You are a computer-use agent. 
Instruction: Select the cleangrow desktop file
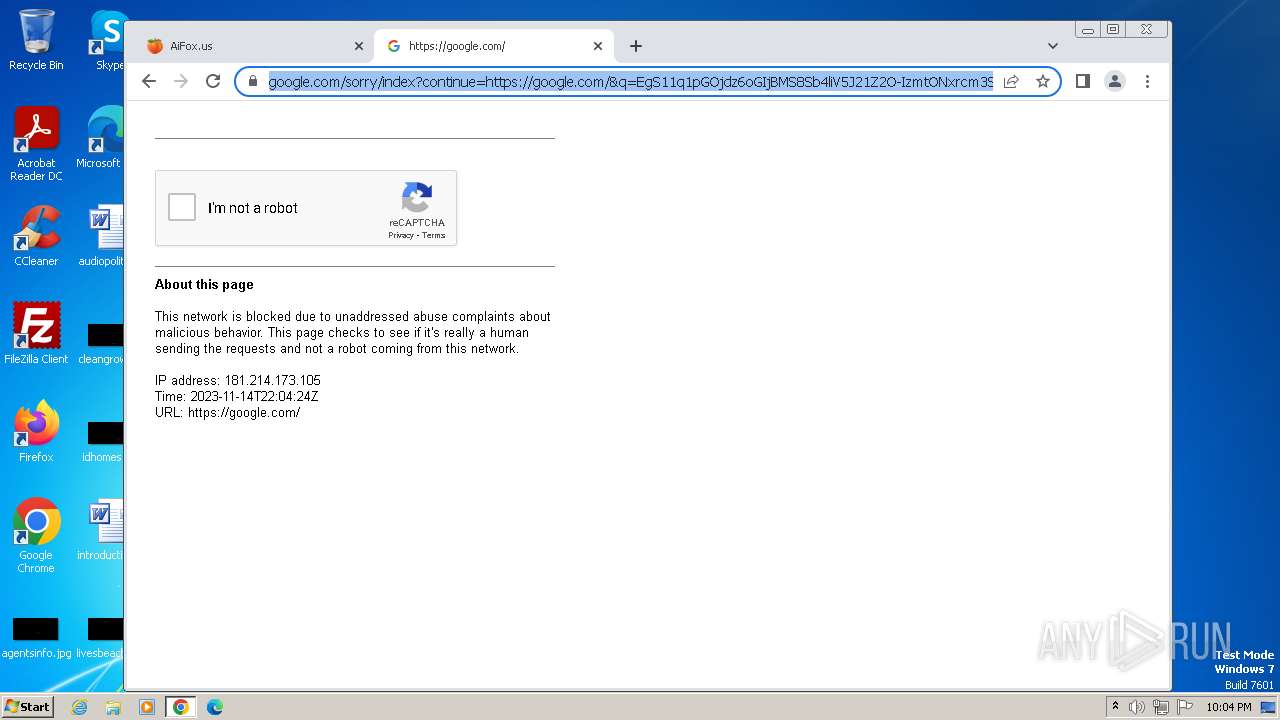click(103, 344)
